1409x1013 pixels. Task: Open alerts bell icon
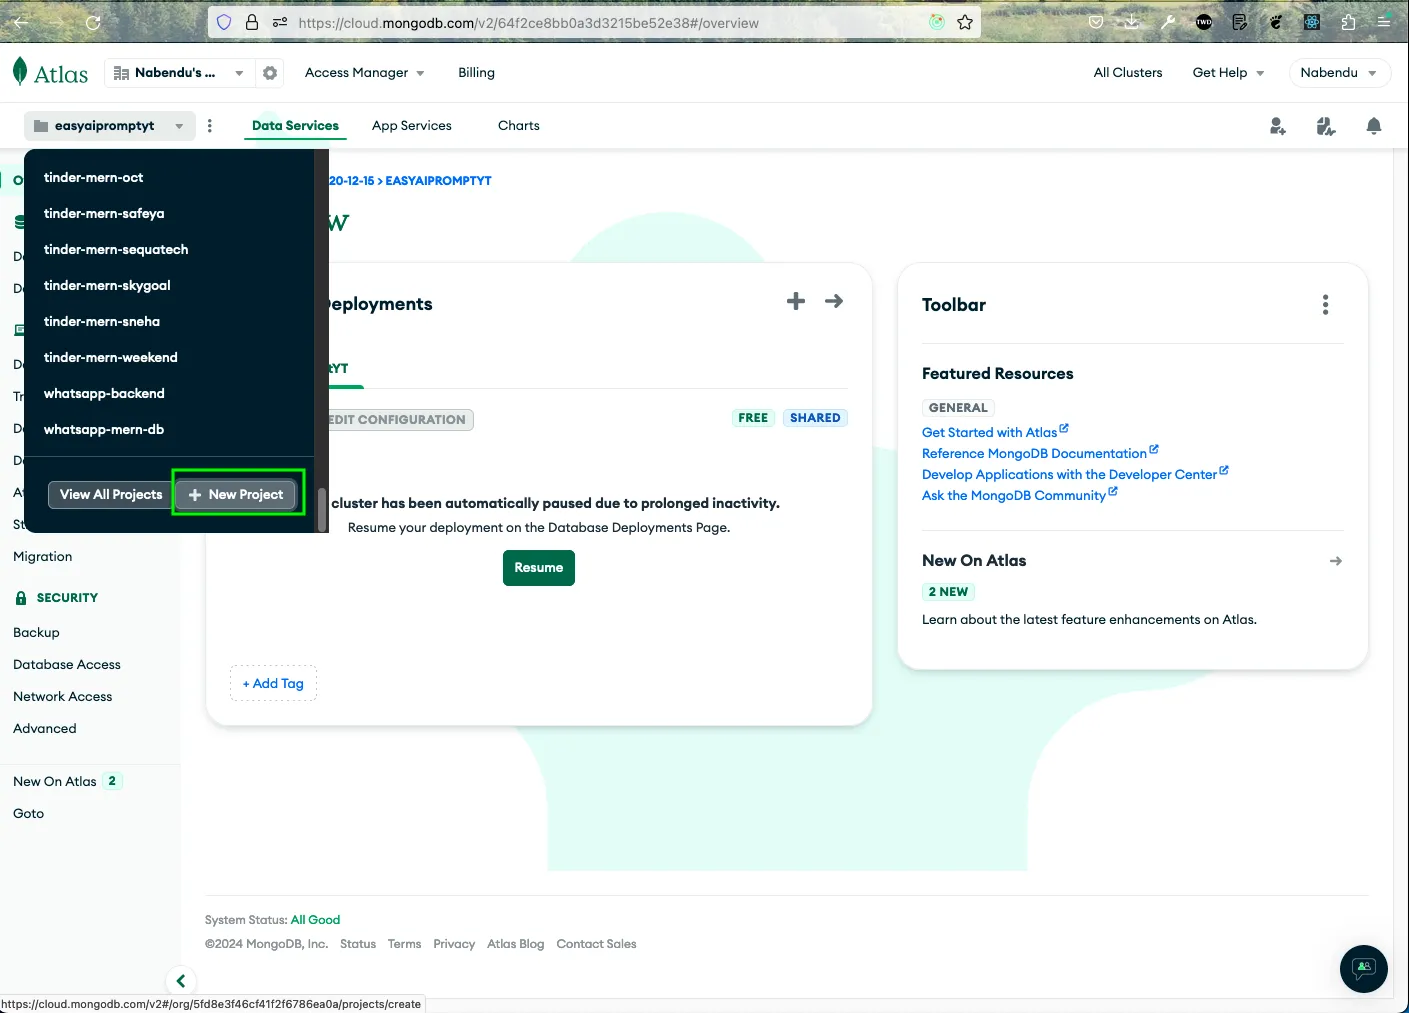(x=1374, y=126)
